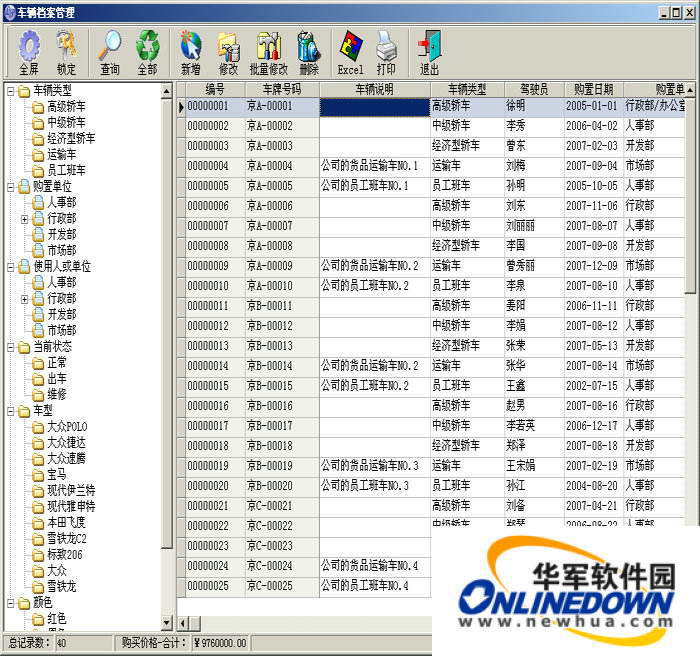Collapse the 购置单位 tree node

pos(11,187)
